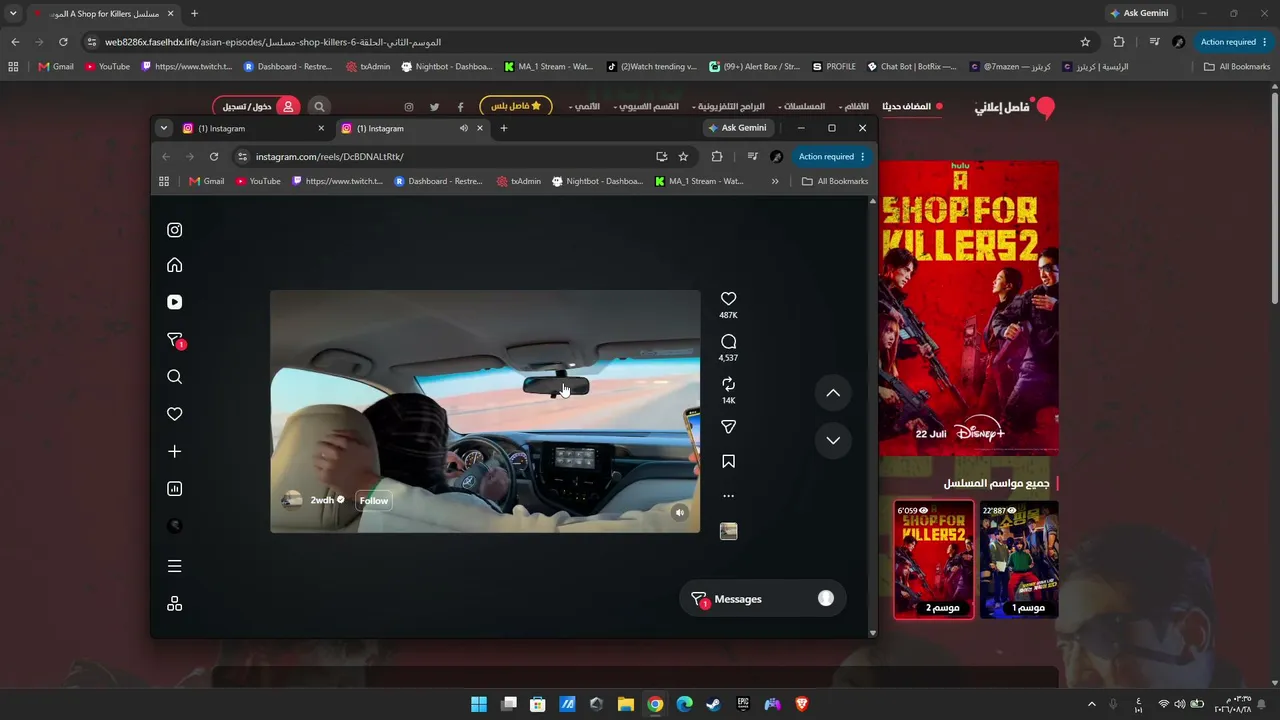Viewport: 1280px width, 720px height.
Task: Open the الأنمي dropdown menu on FaselHD
Action: [584, 106]
